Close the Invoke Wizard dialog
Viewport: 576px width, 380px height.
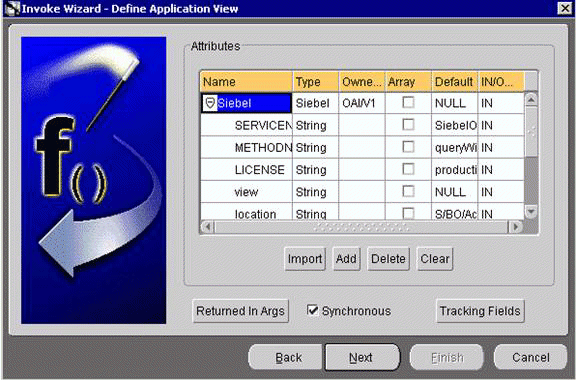[x=564, y=8]
